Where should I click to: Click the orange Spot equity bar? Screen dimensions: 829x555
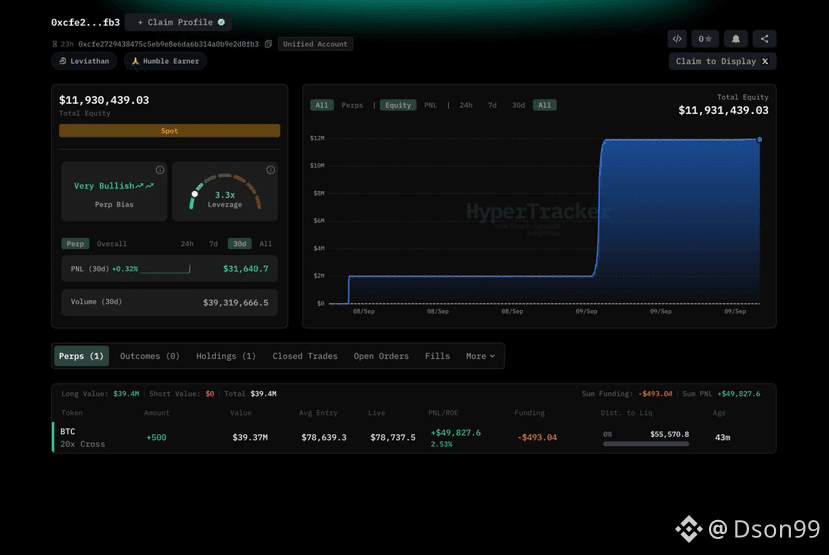[x=170, y=131]
